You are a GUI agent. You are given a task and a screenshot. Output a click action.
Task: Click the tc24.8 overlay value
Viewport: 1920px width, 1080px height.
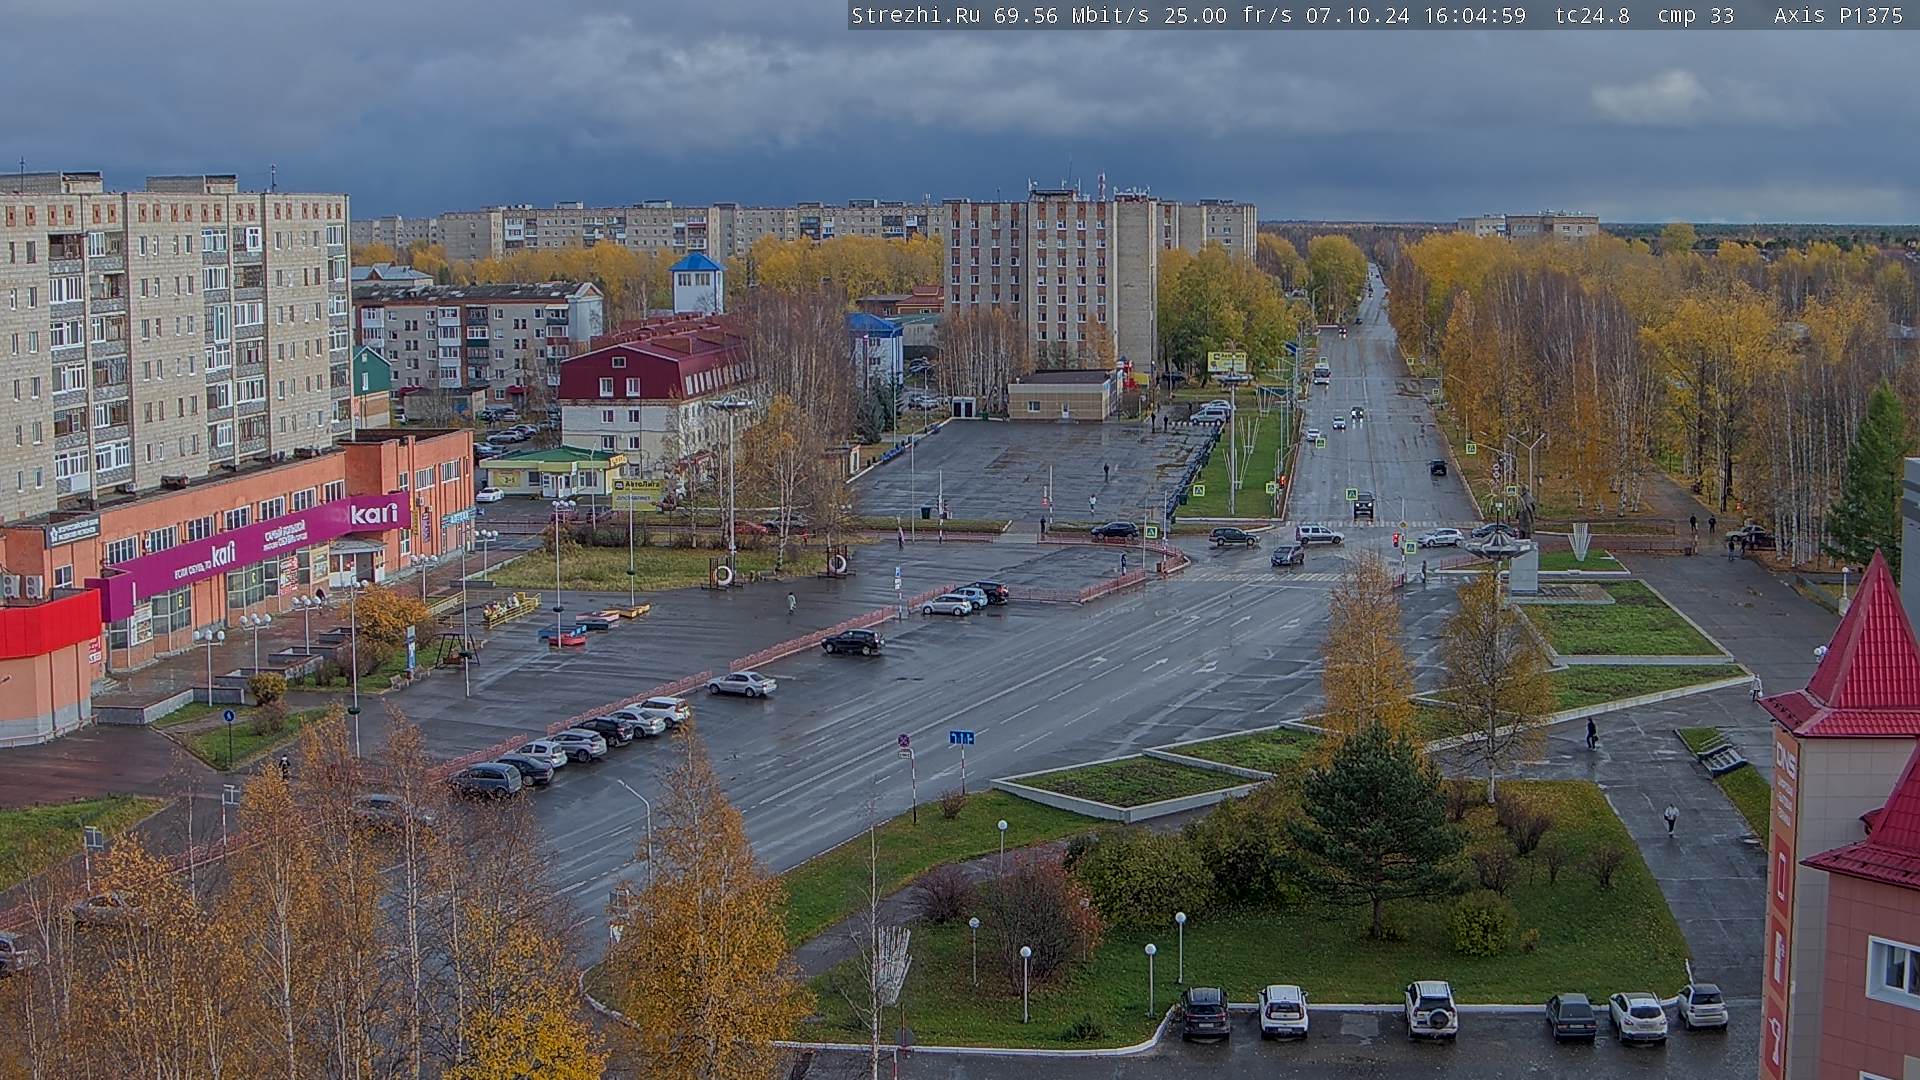[1592, 15]
